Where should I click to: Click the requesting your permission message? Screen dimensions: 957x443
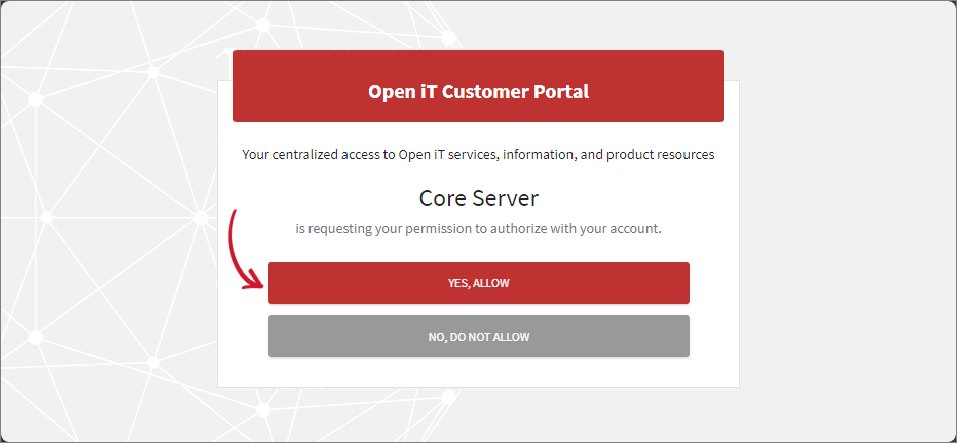coord(478,228)
